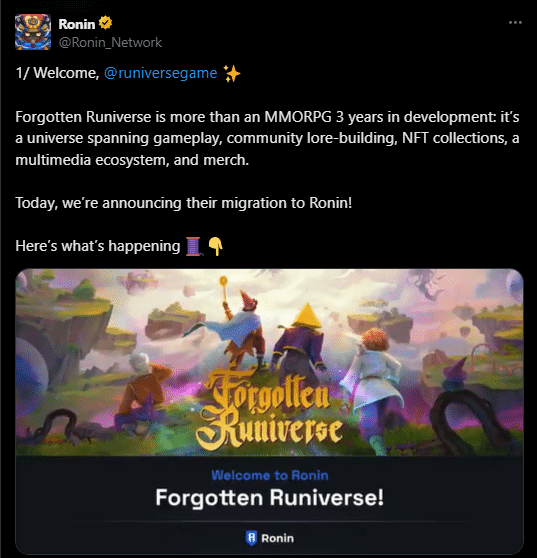Click the pointing-down hand emoji

pyautogui.click(x=215, y=246)
